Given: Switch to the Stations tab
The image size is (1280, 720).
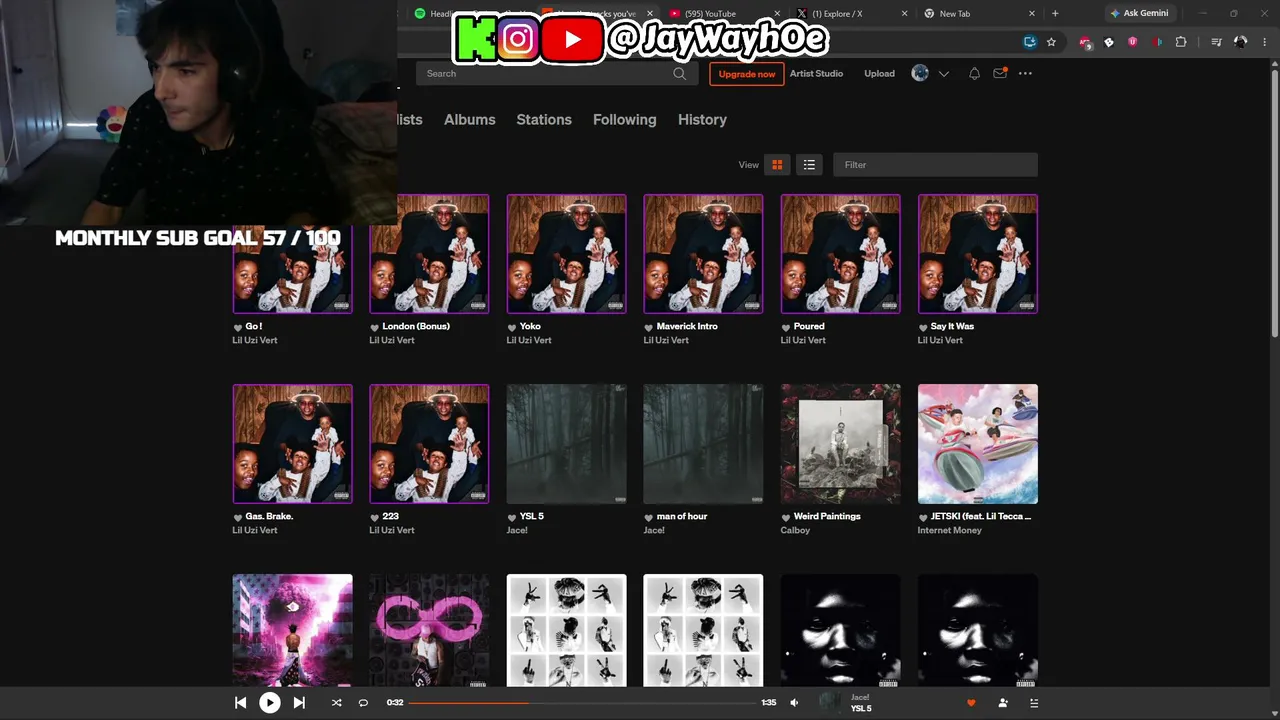Looking at the screenshot, I should tap(544, 119).
